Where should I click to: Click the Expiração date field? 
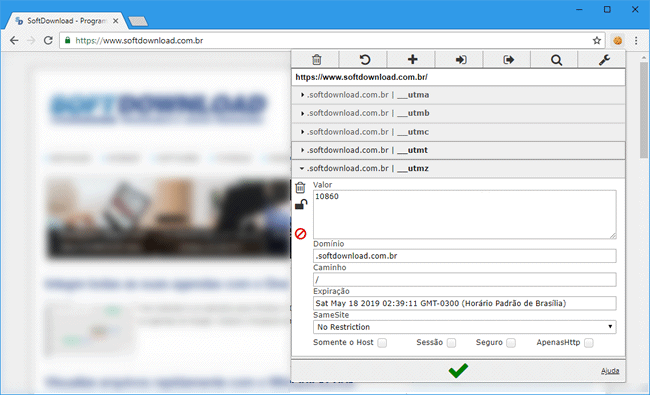coord(464,303)
